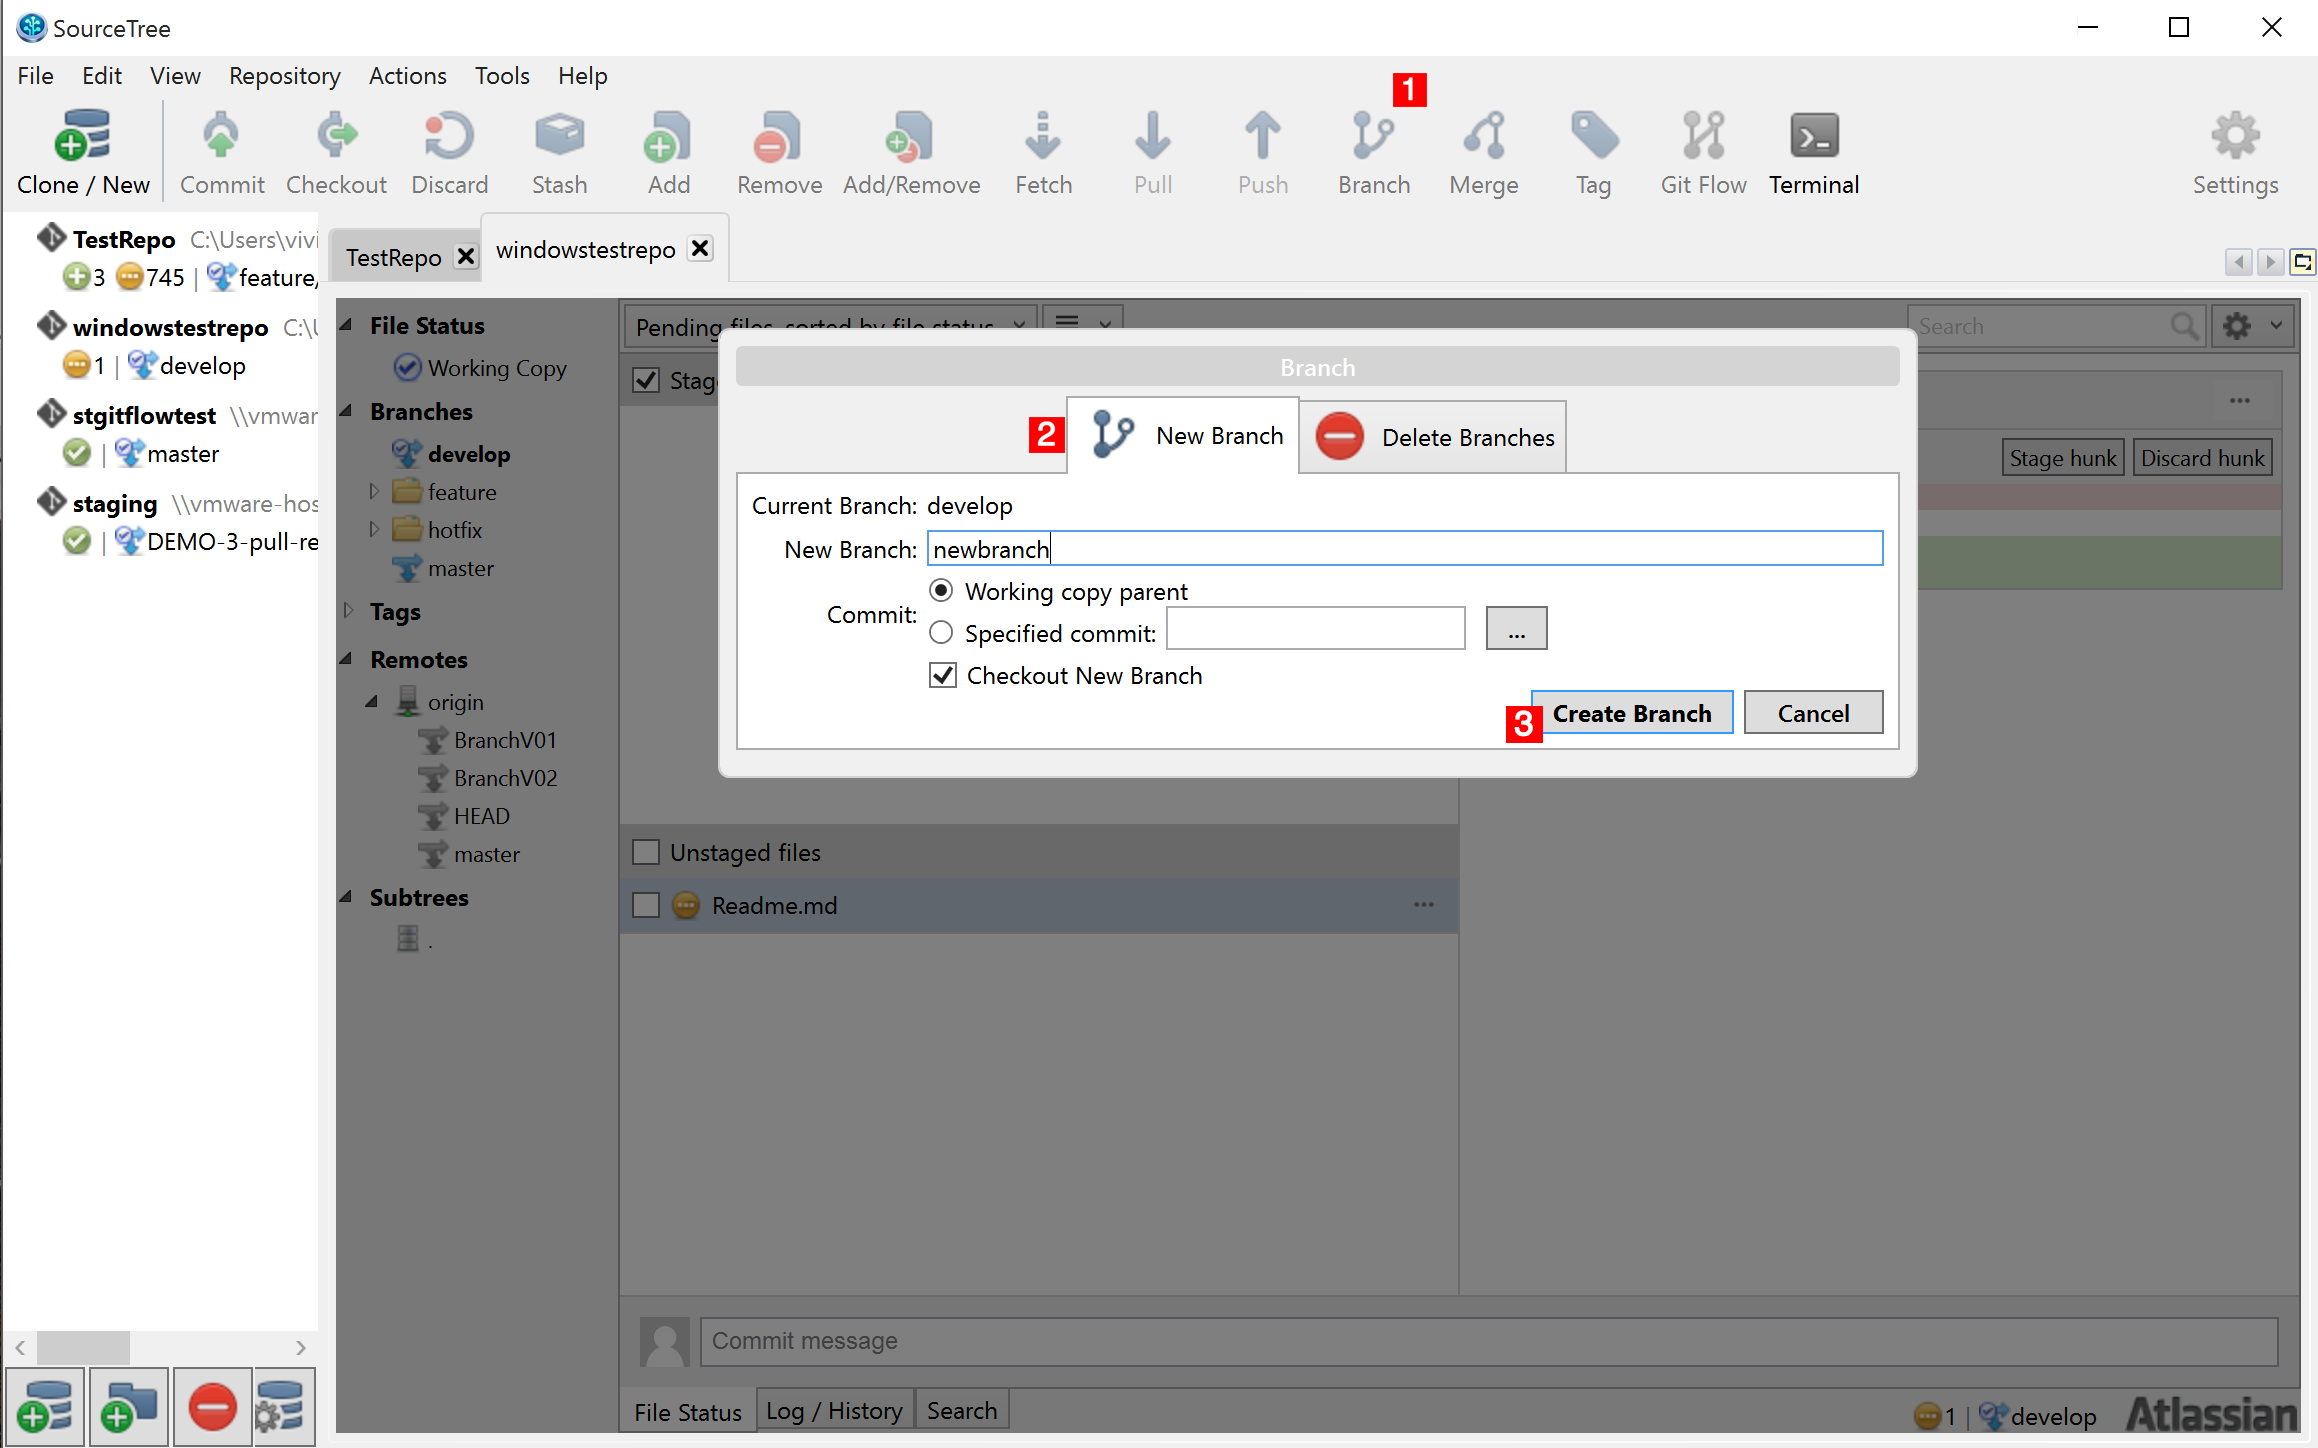Select the Specified commit radio option
This screenshot has width=2318, height=1448.
941,633
